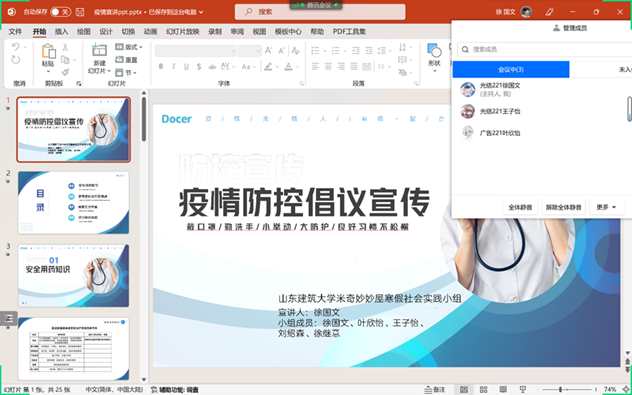Open the Design ribbon tab

[x=106, y=31]
